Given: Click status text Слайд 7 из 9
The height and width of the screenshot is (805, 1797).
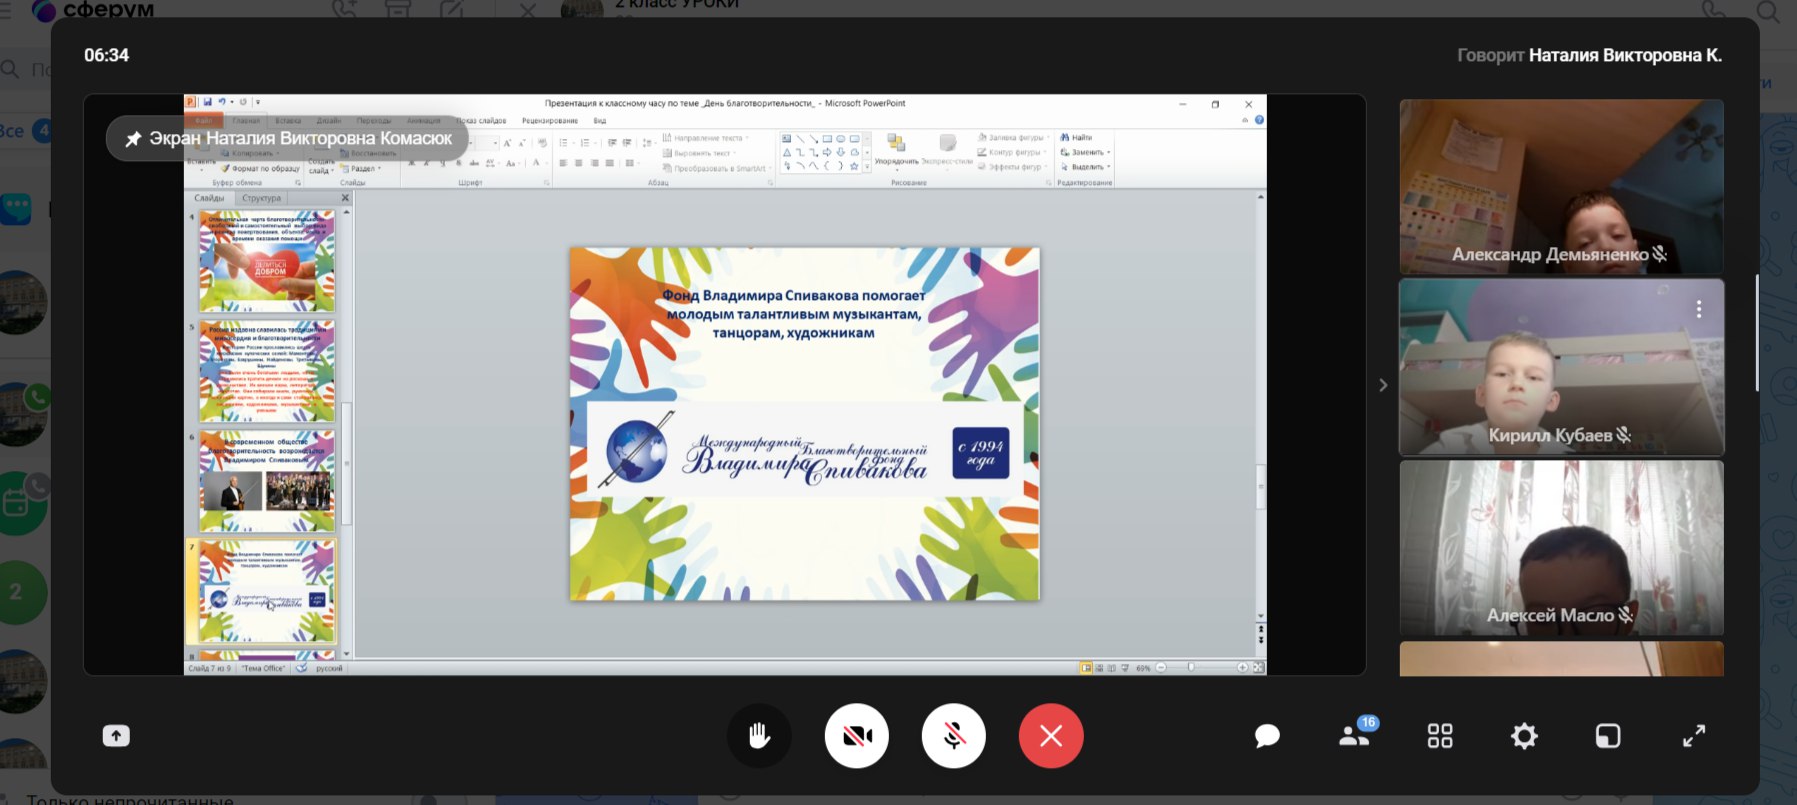Looking at the screenshot, I should point(208,668).
